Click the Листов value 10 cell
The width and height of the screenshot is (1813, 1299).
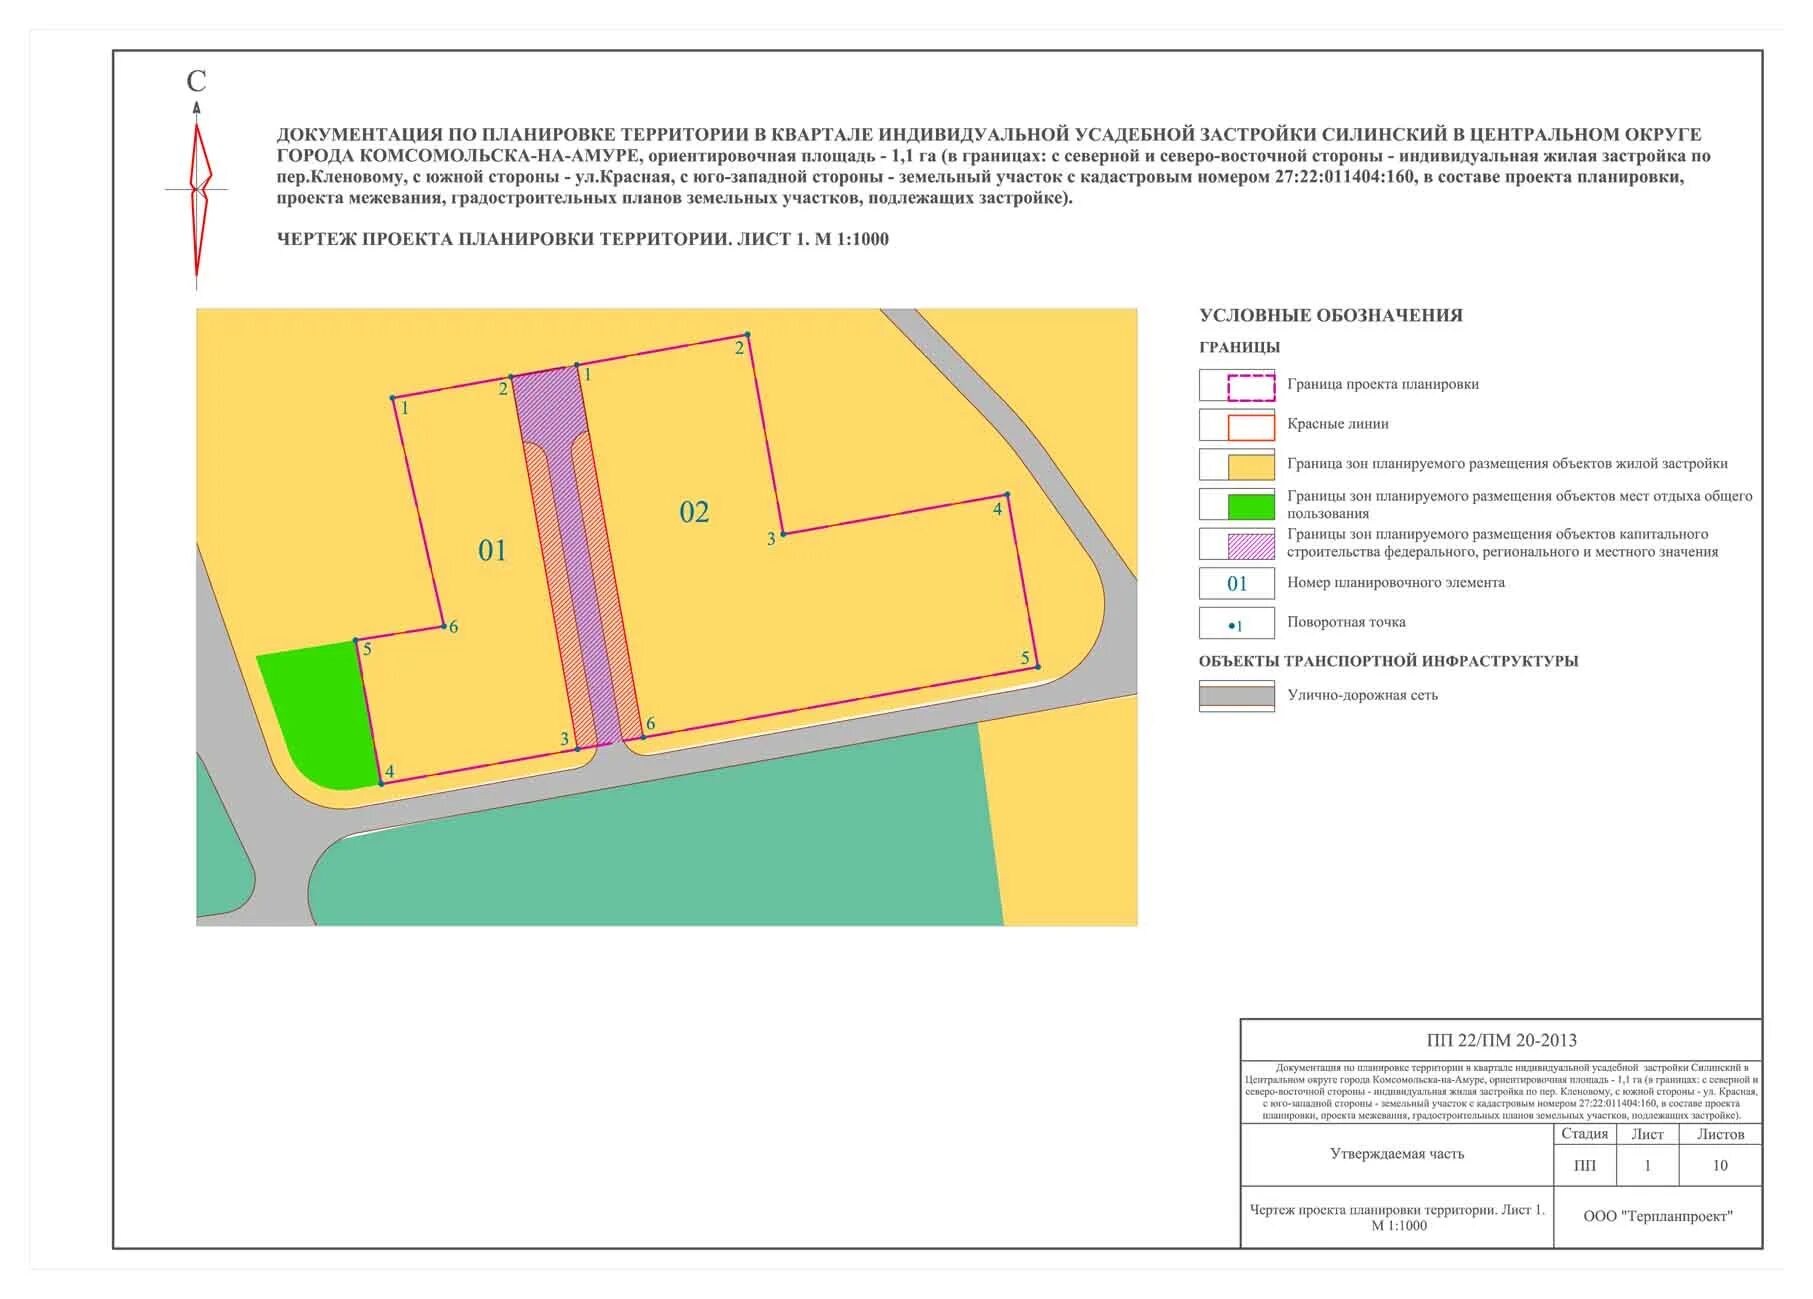coord(1720,1166)
